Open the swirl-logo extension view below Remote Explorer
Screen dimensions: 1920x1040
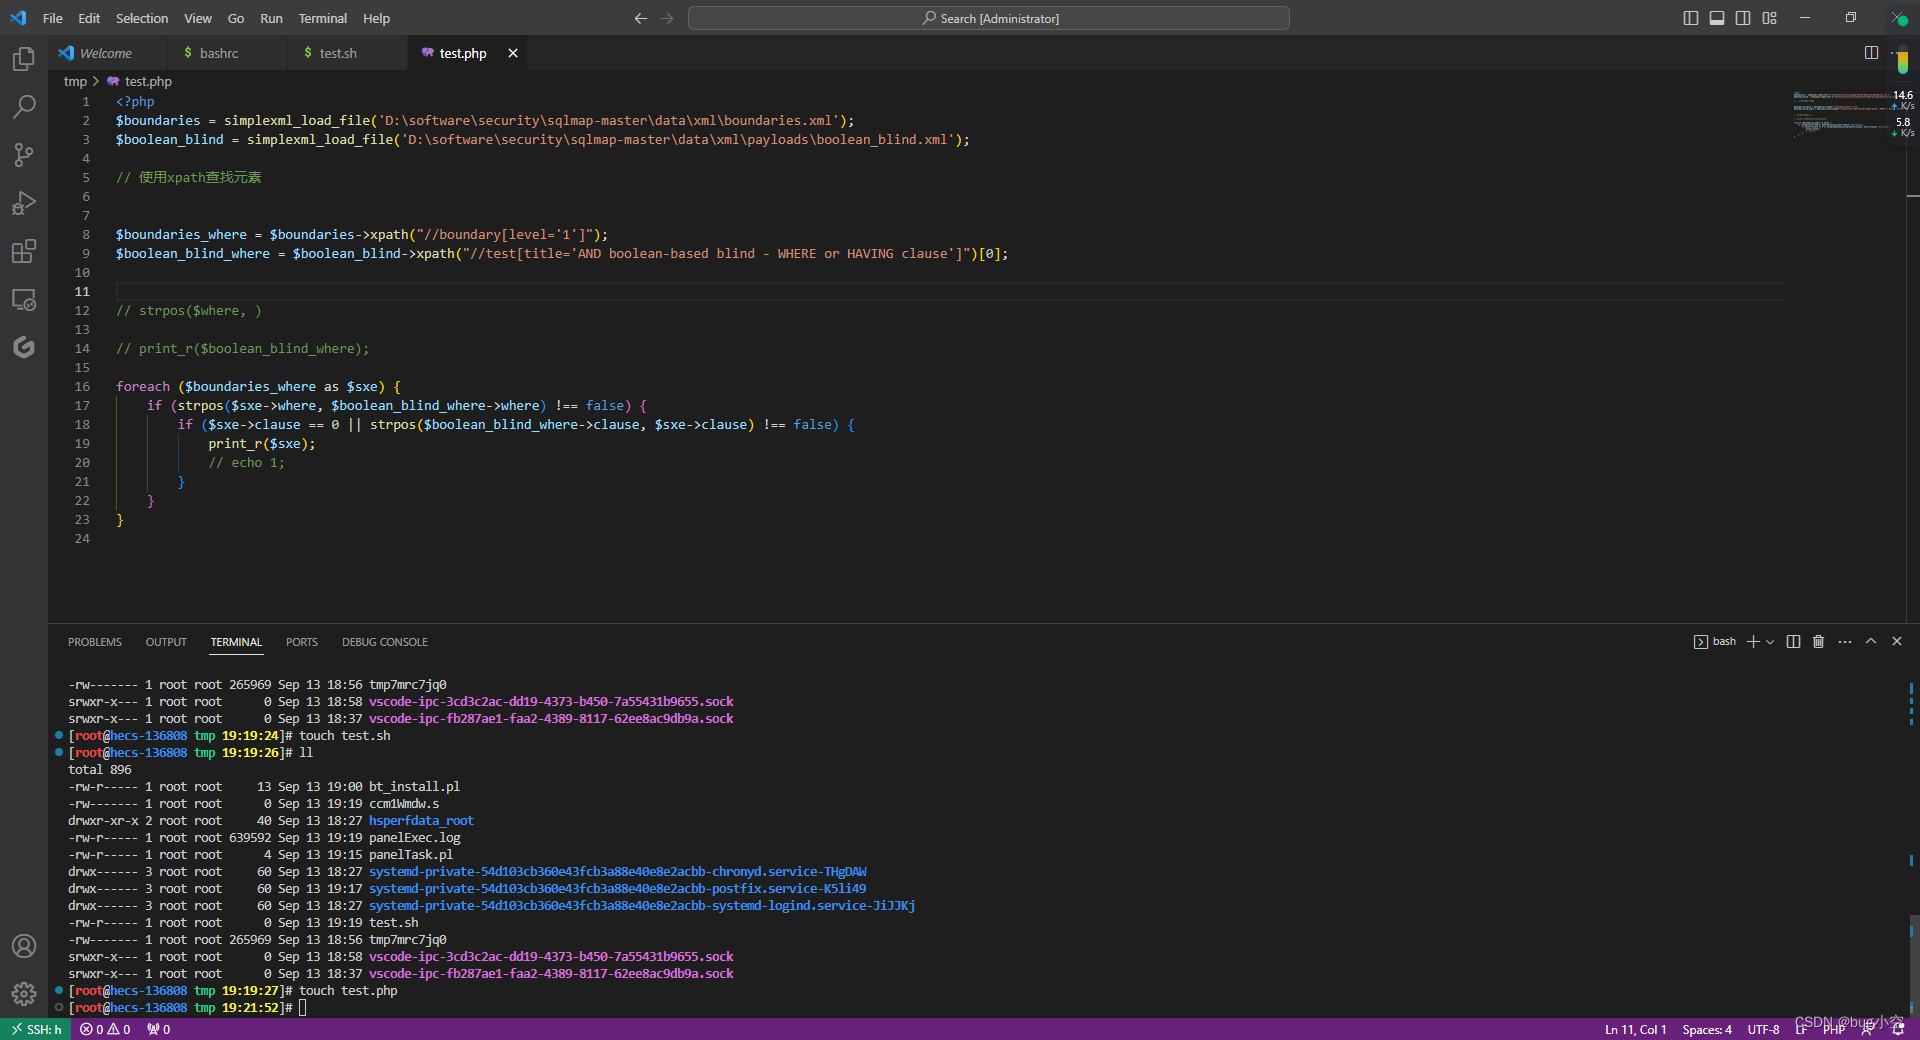click(x=24, y=347)
